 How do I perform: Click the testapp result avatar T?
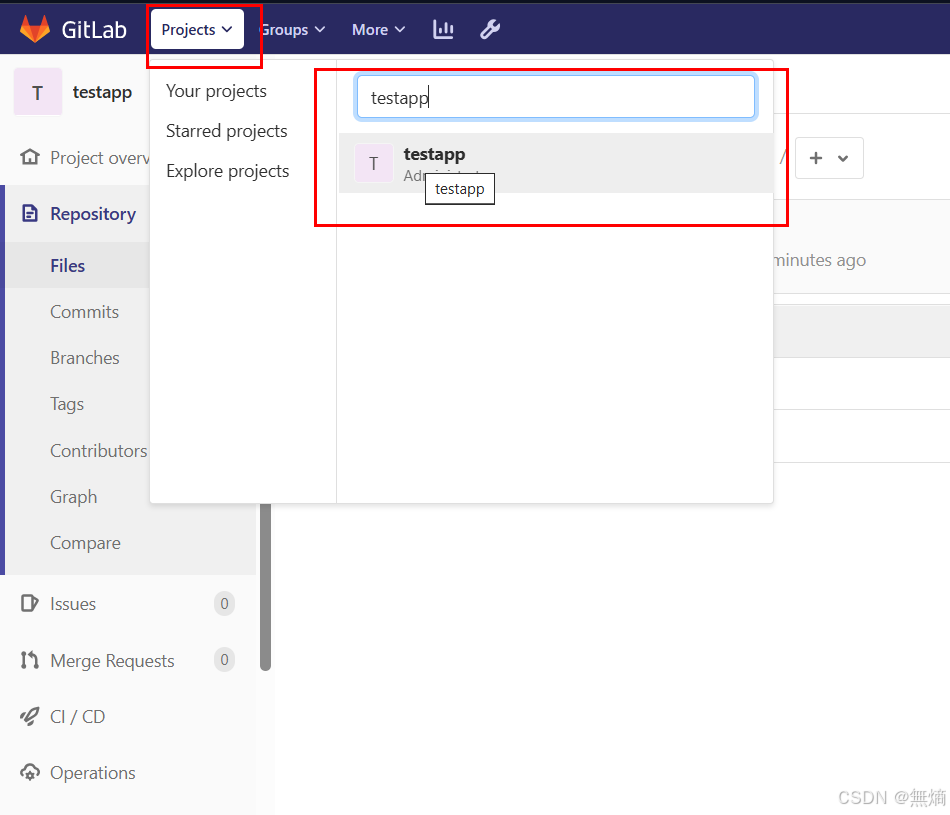pos(374,163)
